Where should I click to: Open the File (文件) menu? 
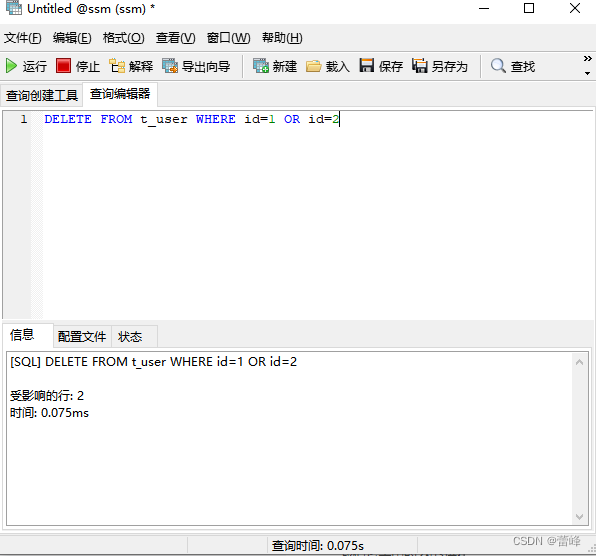coord(22,38)
